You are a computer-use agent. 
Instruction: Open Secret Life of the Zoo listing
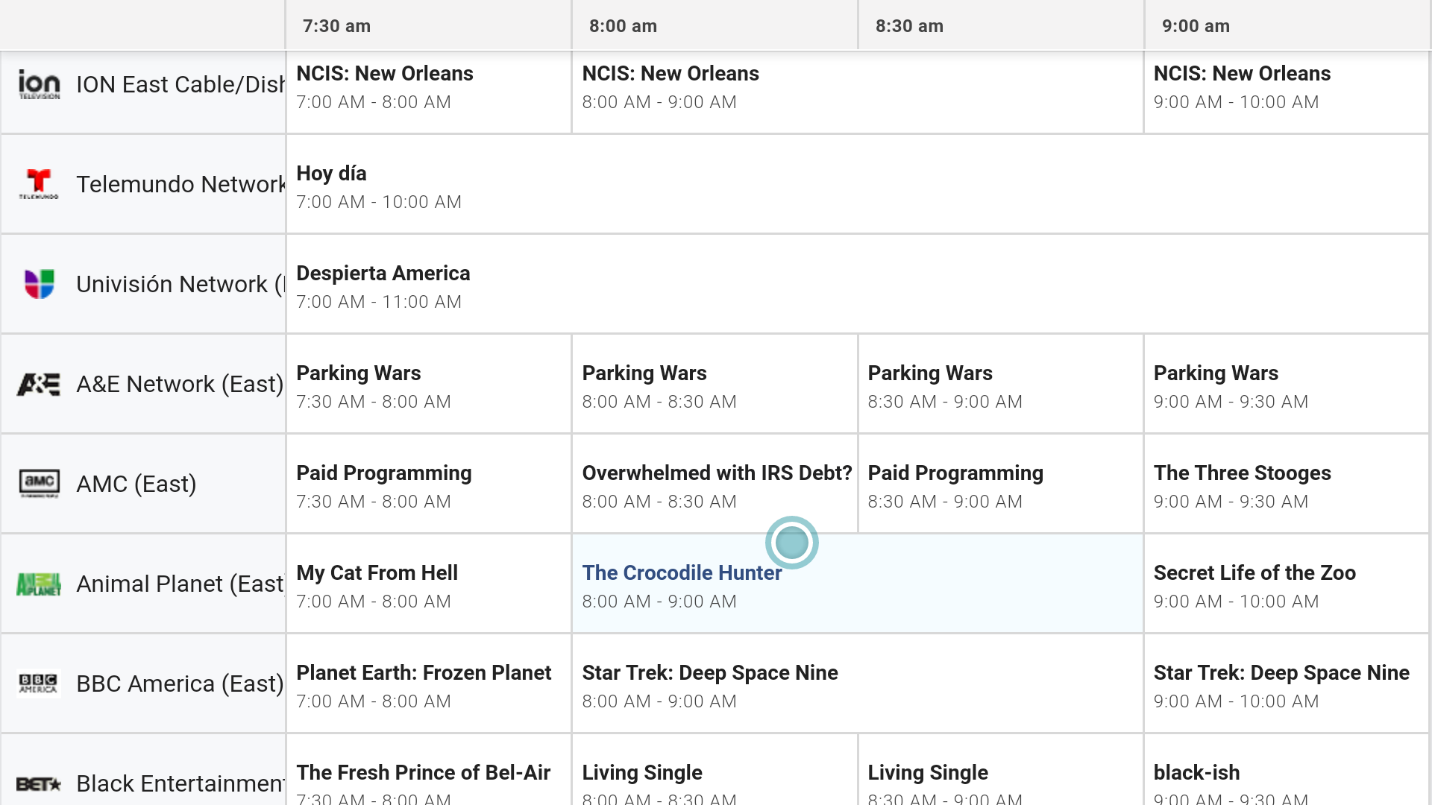[x=1286, y=584]
